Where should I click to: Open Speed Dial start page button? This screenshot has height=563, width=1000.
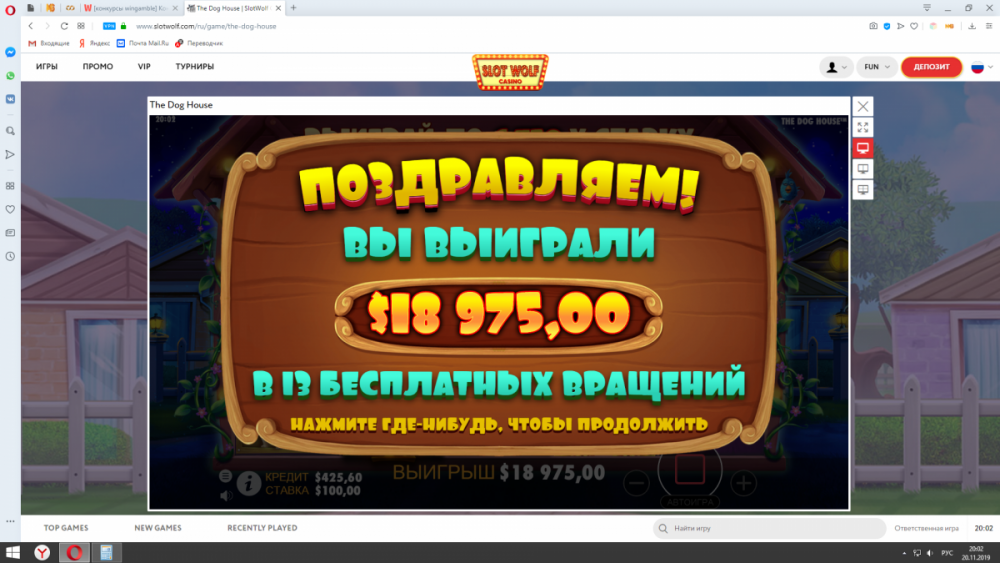point(81,26)
